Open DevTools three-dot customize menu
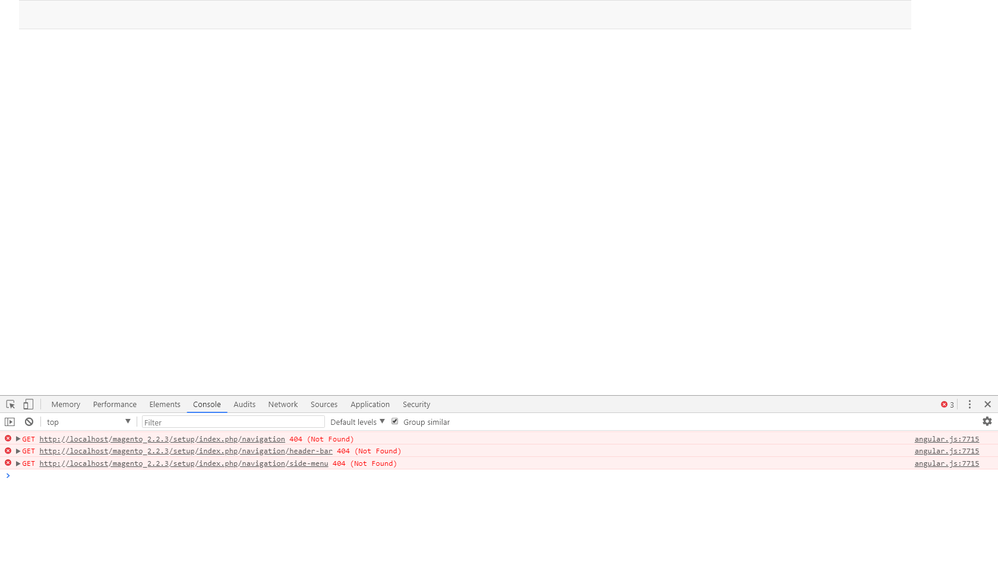Screen dimensions: 998x561 tap(969, 405)
